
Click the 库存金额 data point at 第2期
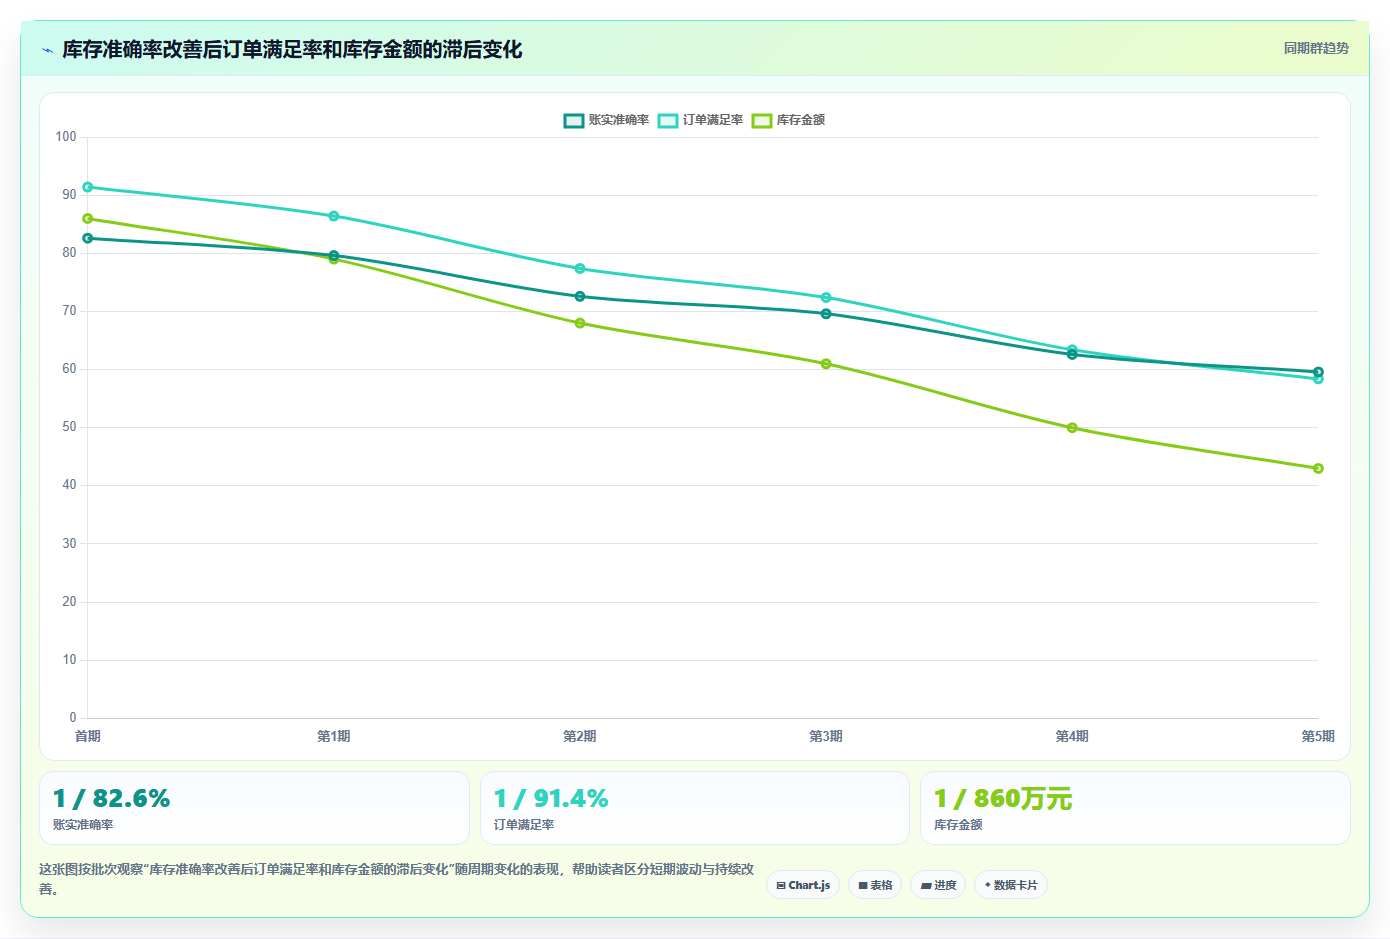point(580,323)
